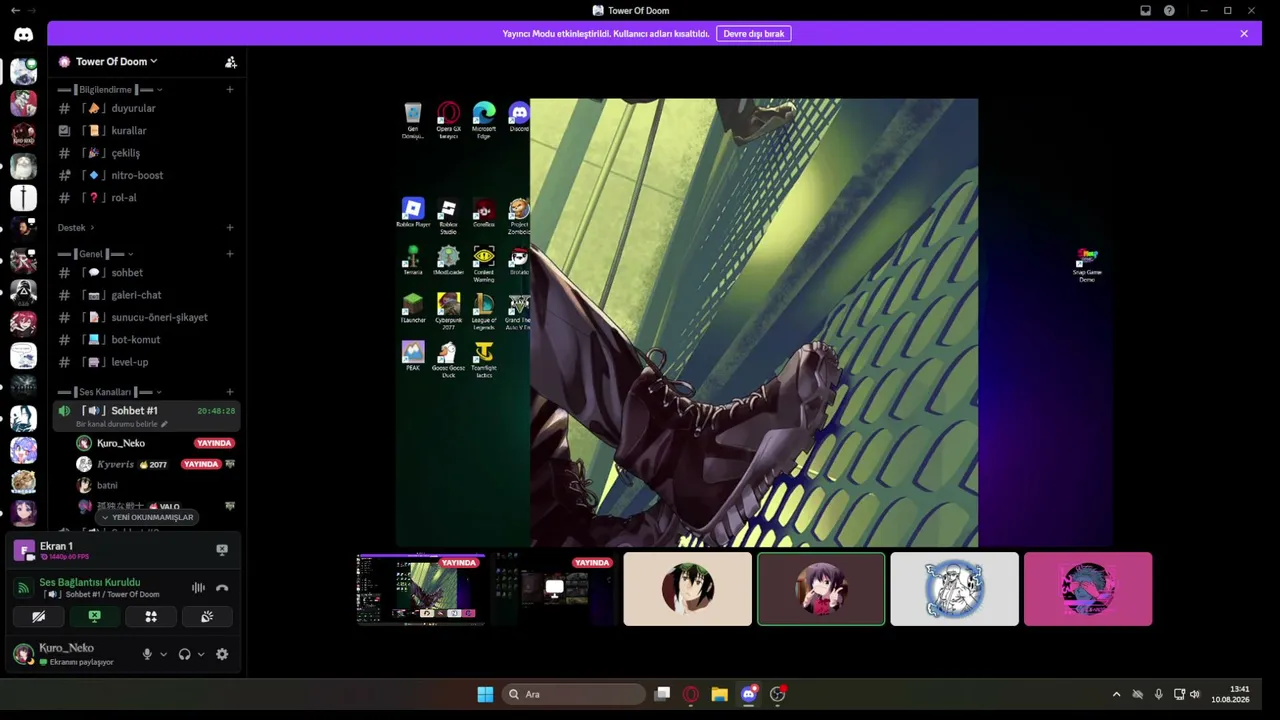Click Devre dışı bırak button
Screen dimensions: 1280x720
coord(754,34)
